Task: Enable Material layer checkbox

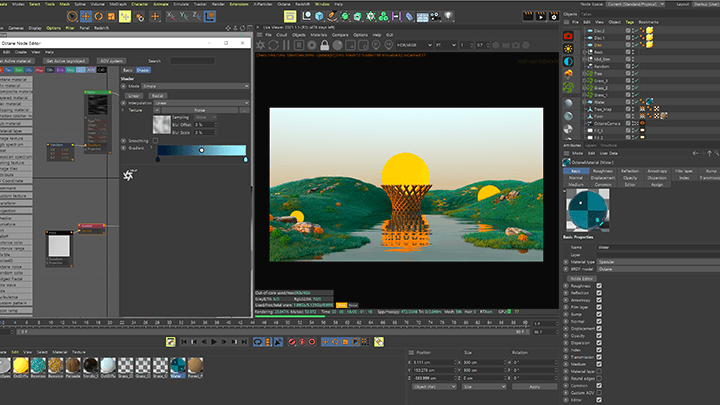Action: point(599,371)
